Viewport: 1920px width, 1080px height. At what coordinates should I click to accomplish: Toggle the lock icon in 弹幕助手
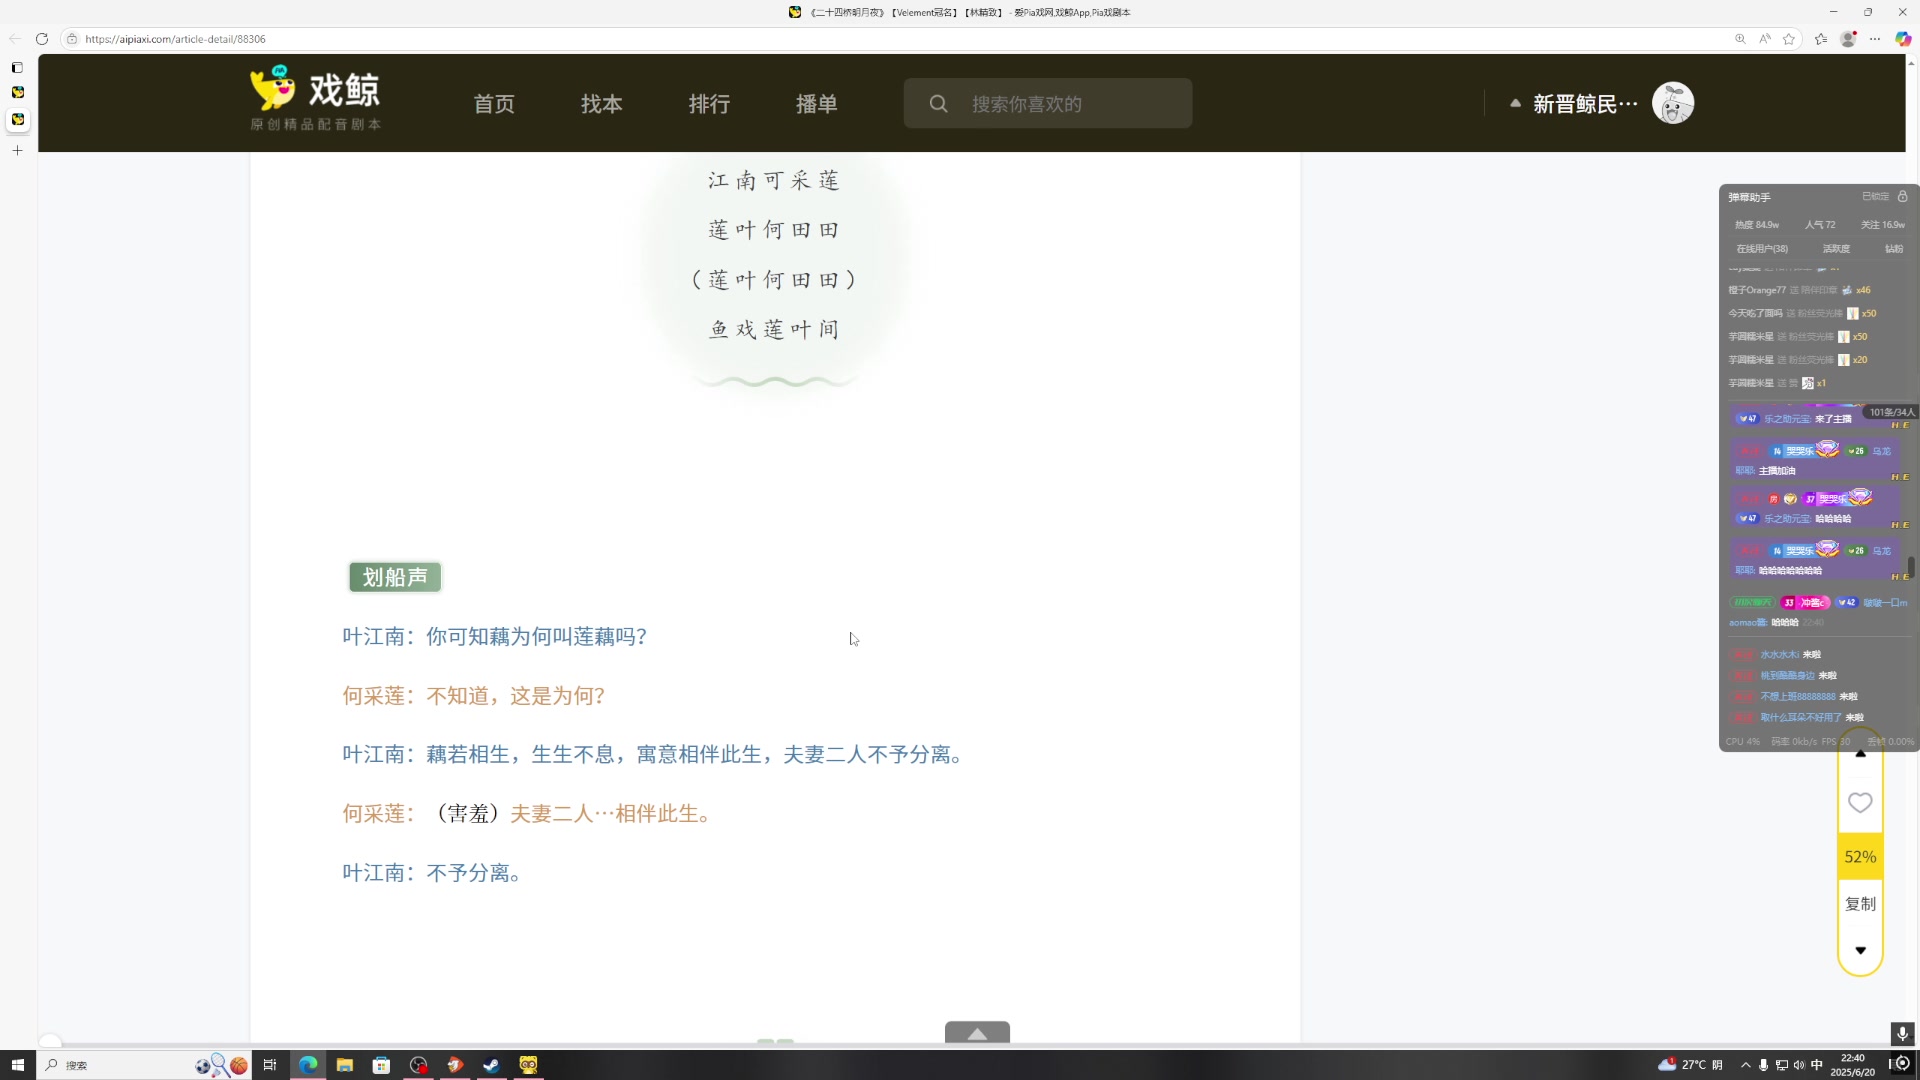pos(1903,197)
